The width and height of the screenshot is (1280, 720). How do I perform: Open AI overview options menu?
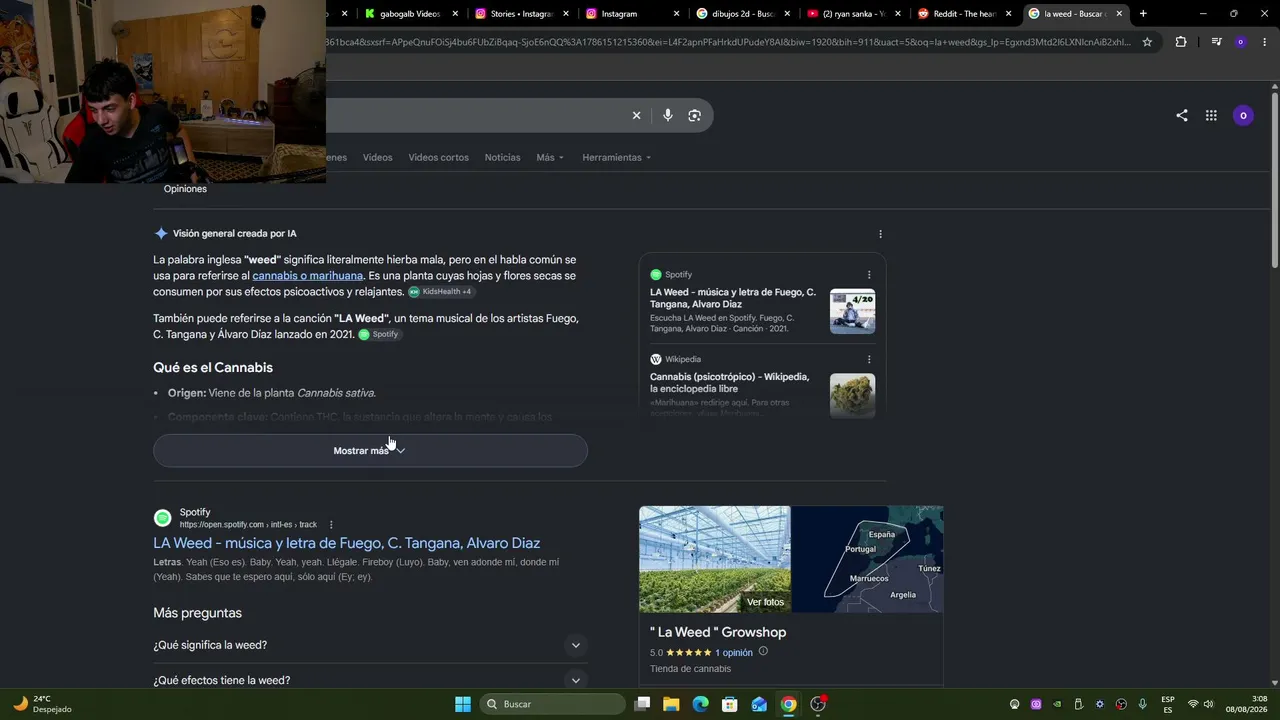880,234
